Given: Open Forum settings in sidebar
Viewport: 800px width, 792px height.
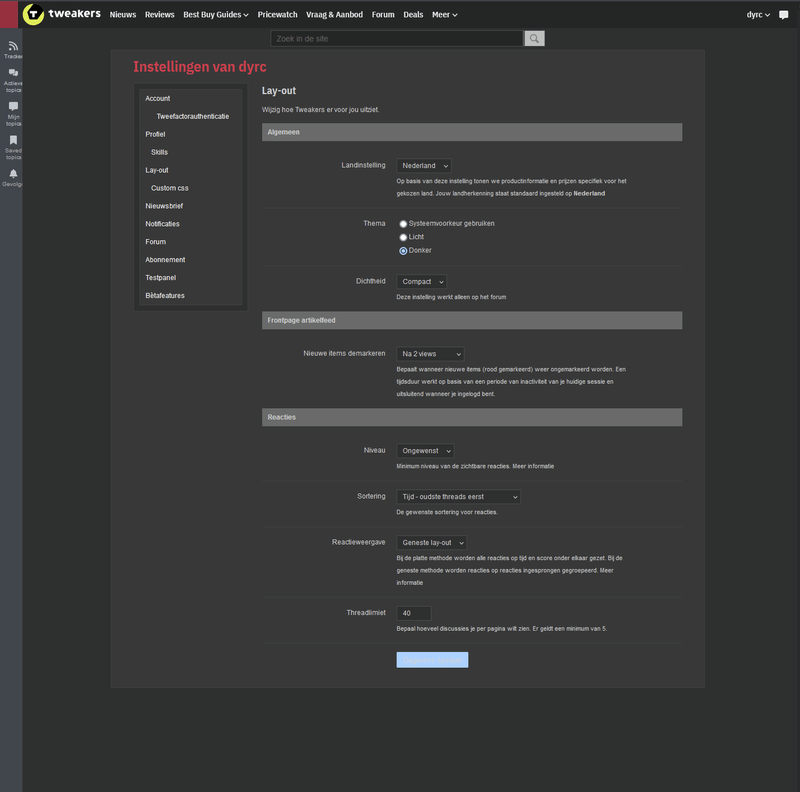Looking at the screenshot, I should [x=156, y=241].
